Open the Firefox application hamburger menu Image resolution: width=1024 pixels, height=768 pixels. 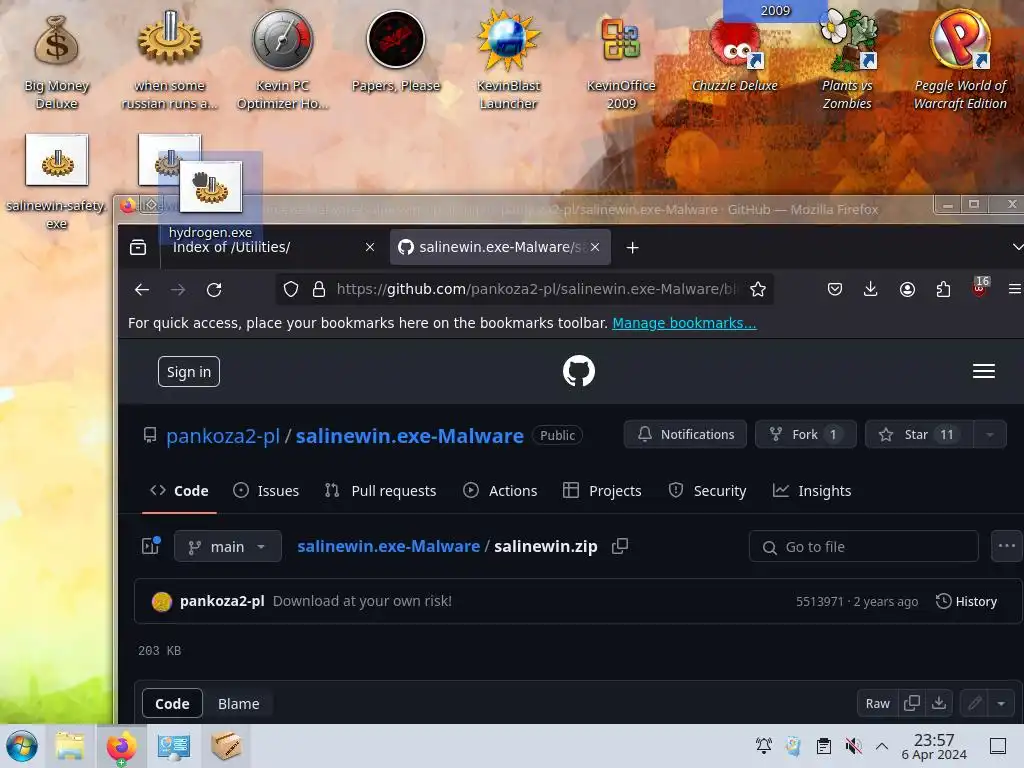coord(1014,289)
